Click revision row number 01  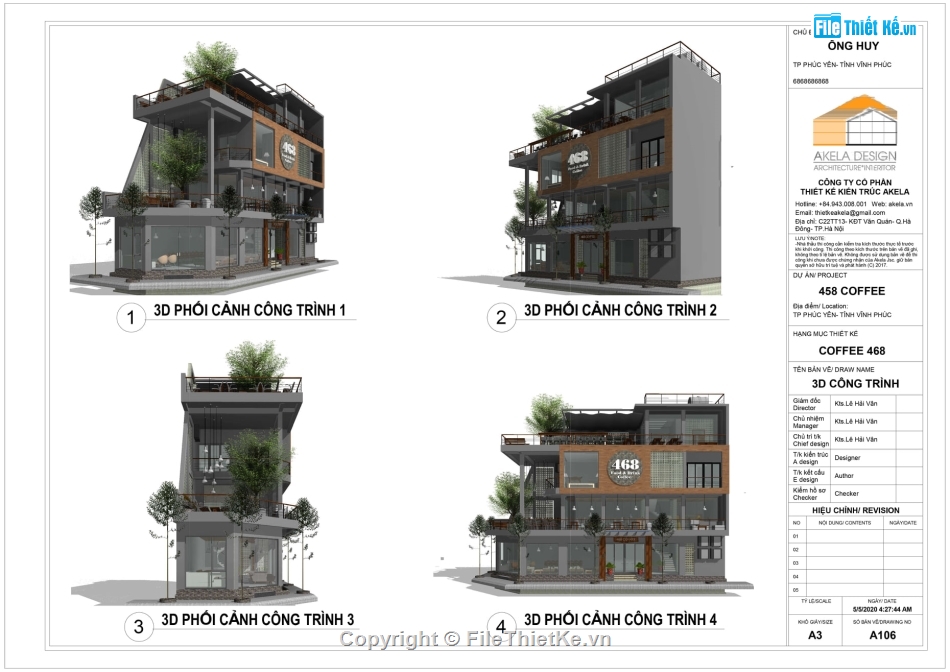pyautogui.click(x=796, y=536)
